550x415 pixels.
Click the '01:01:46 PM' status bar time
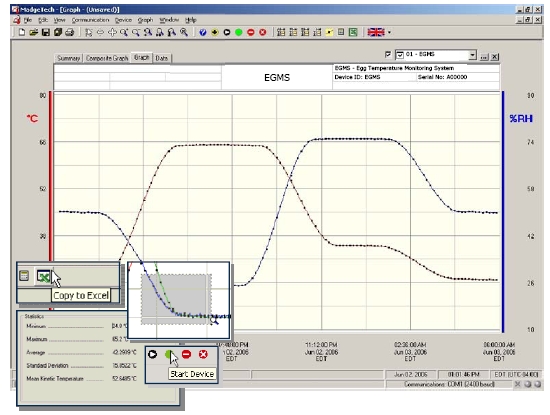pos(463,375)
